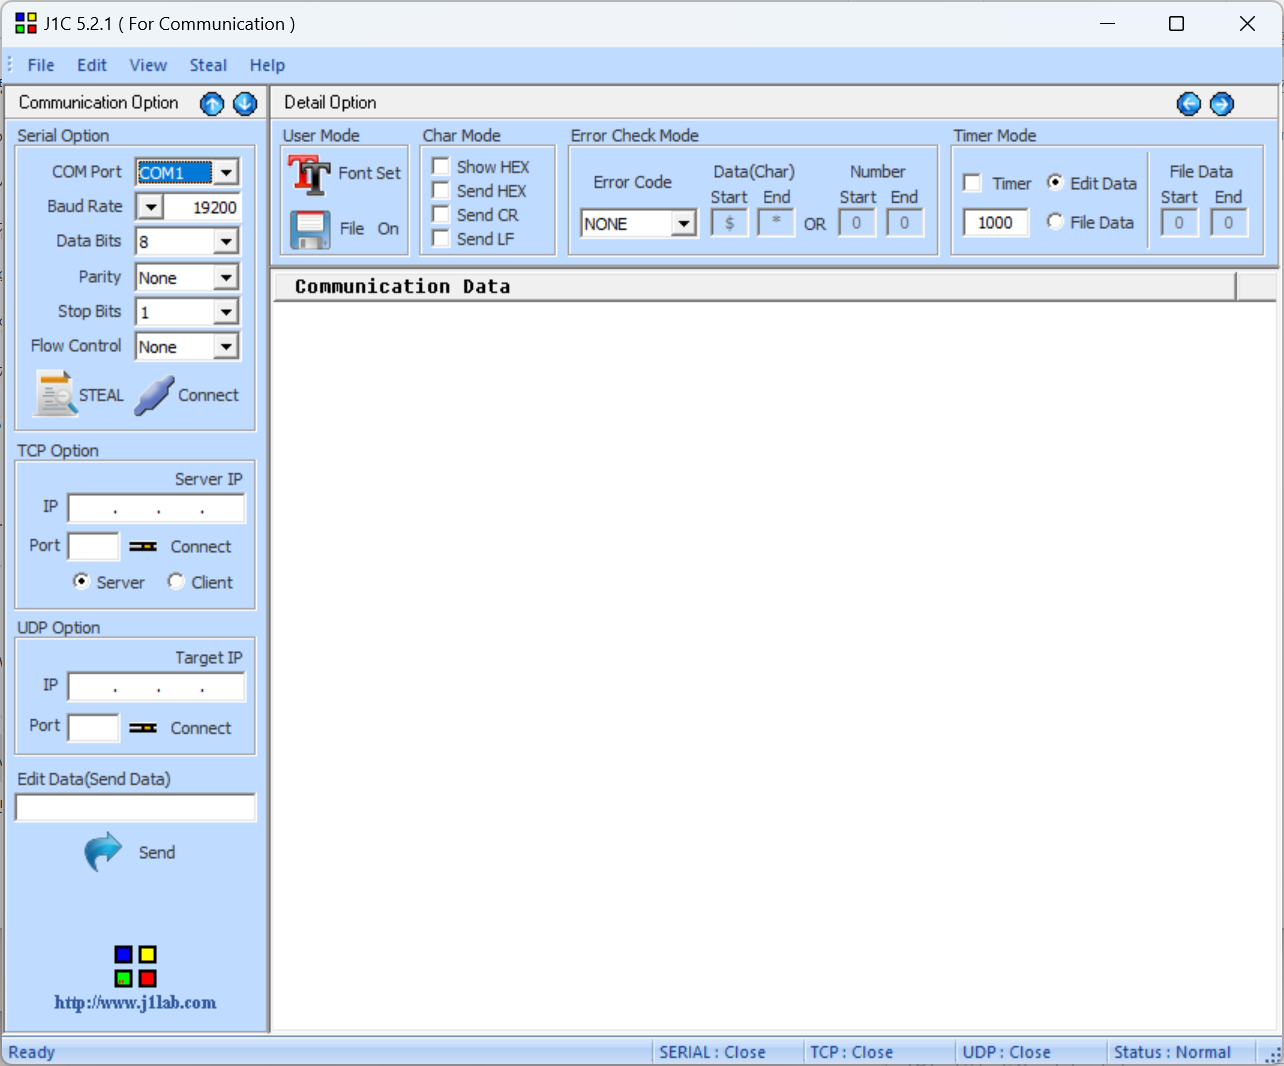Click the On label beside File
The image size is (1284, 1066).
(388, 229)
